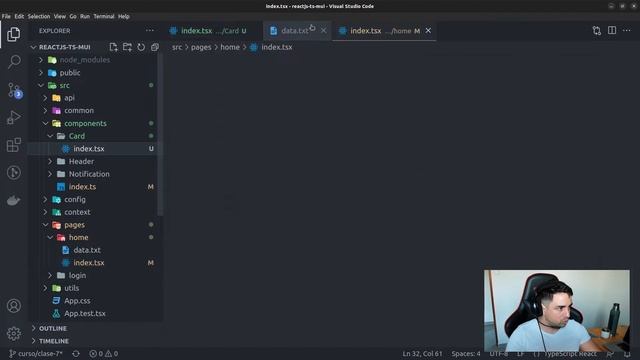Open the Docker view icon
The height and width of the screenshot is (360, 640).
[13, 200]
